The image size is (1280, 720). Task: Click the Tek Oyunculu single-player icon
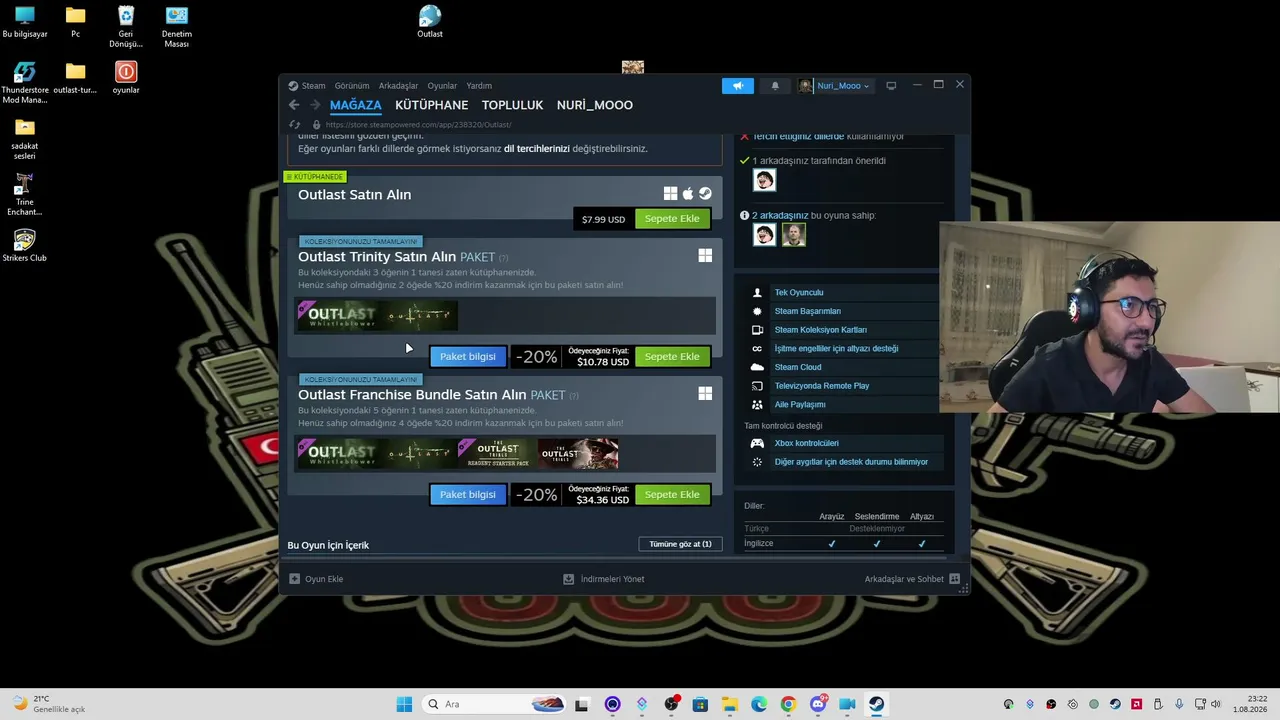click(757, 293)
